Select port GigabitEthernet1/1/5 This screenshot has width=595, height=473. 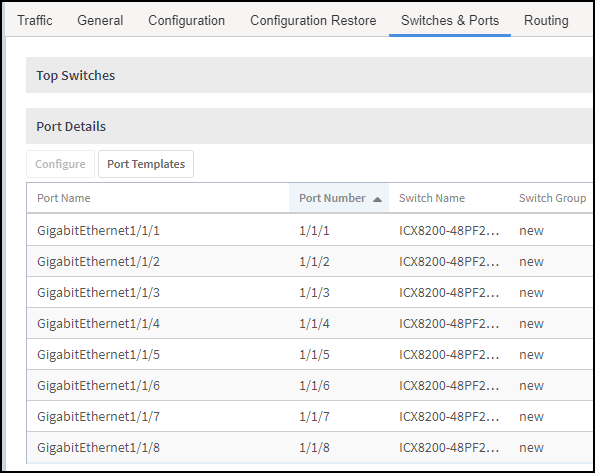click(98, 355)
